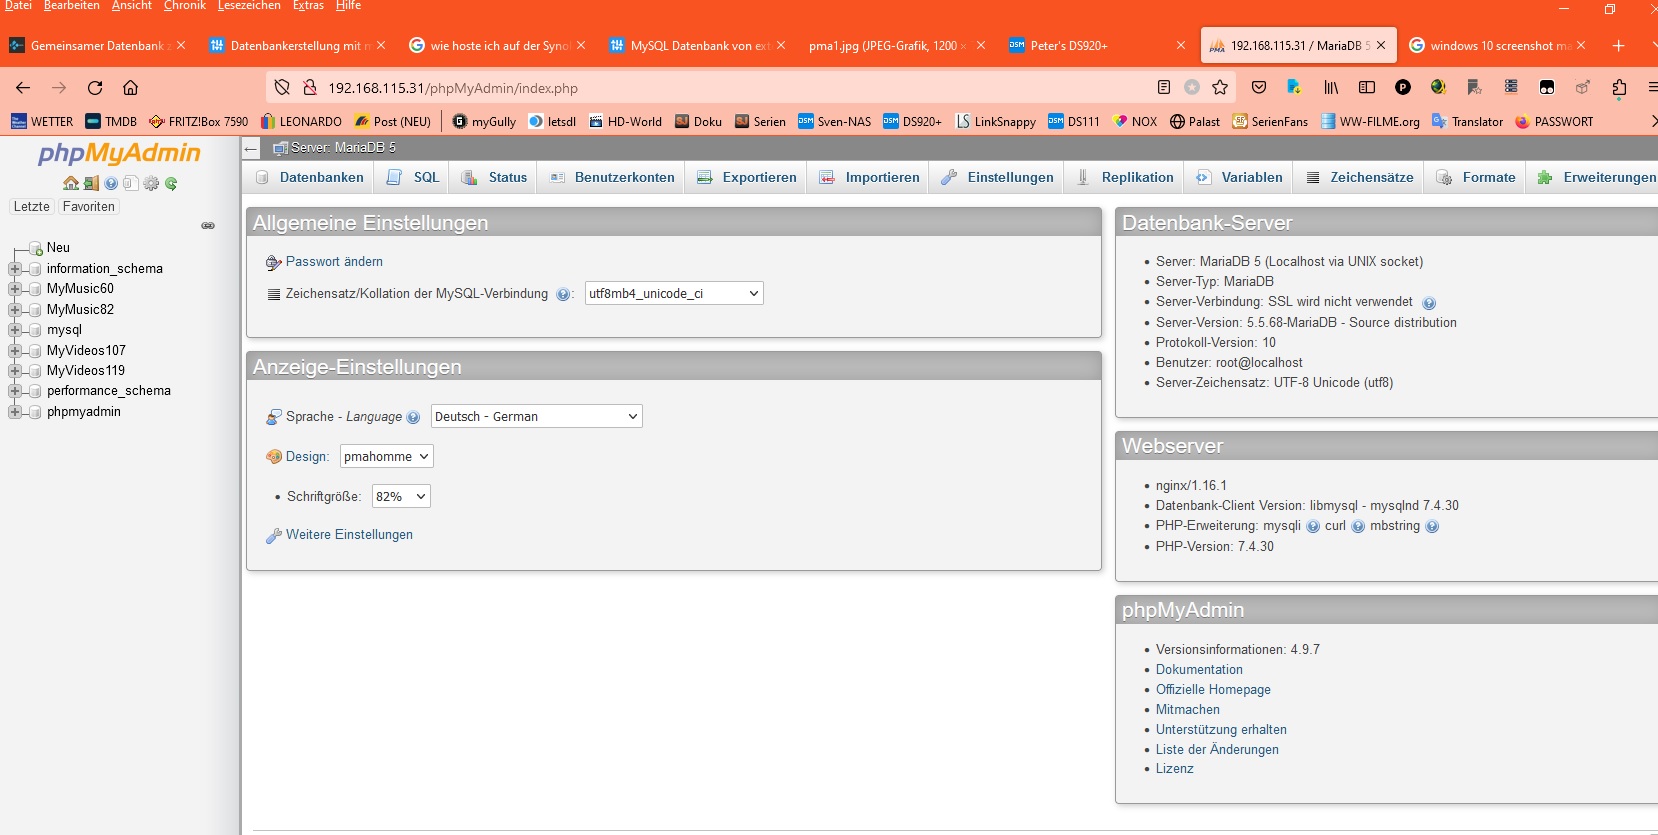Click the Weitere Einstellungen link

[x=349, y=535]
